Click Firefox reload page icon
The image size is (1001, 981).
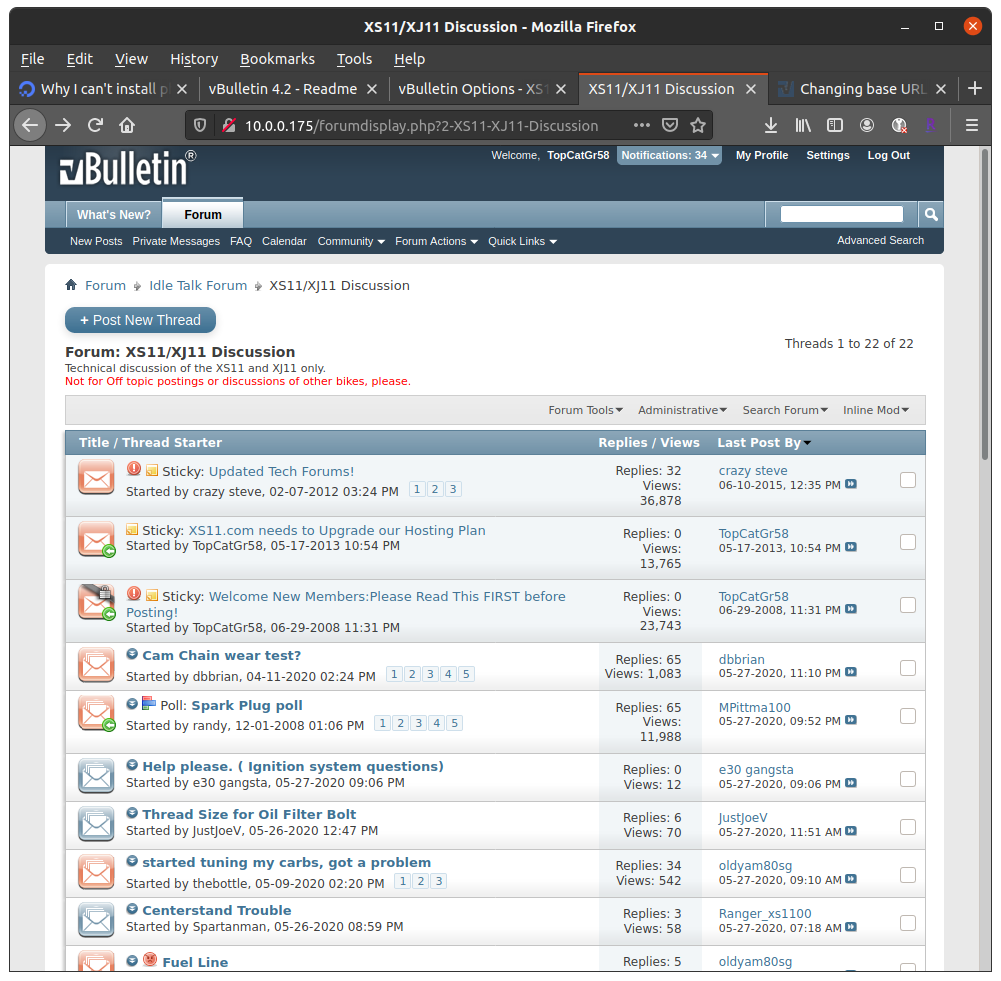point(95,125)
